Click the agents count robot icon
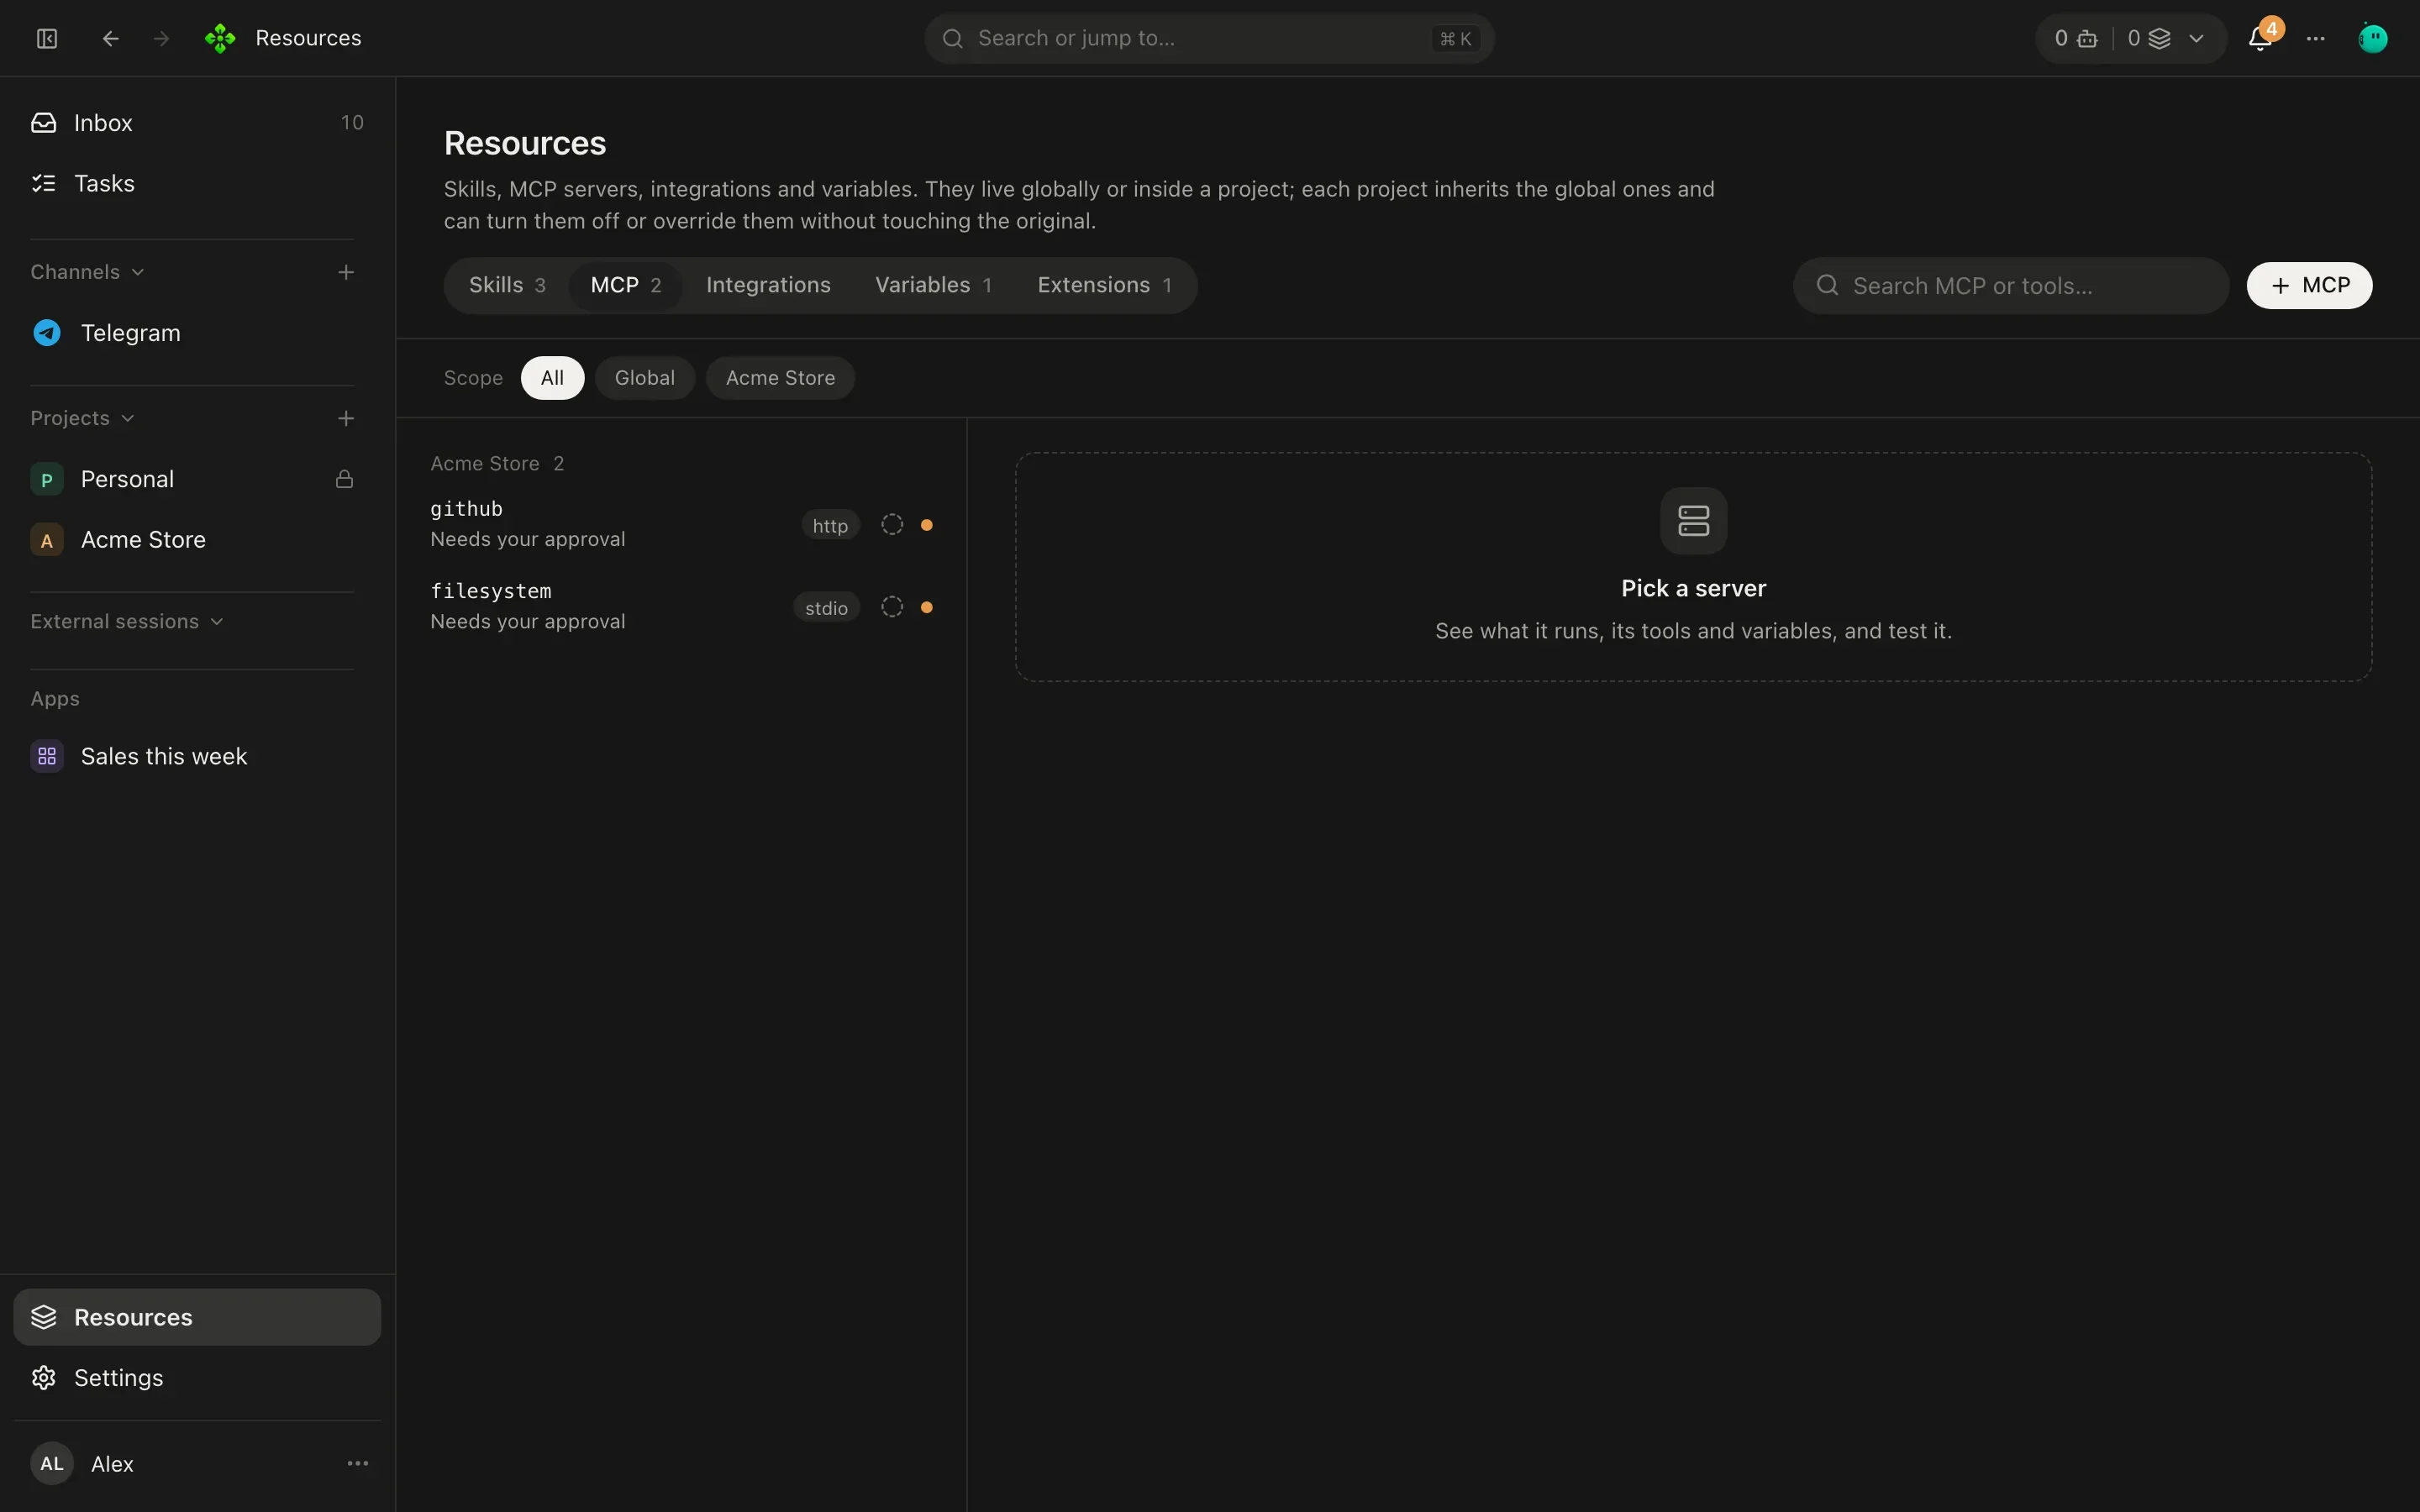Screen dimensions: 2420x1512 click(2088, 38)
